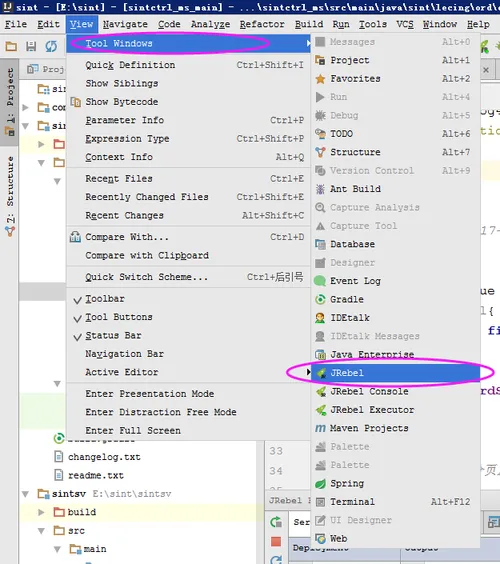The height and width of the screenshot is (564, 500).
Task: Select TODO in Tool Windows submenu
Action: click(x=396, y=134)
